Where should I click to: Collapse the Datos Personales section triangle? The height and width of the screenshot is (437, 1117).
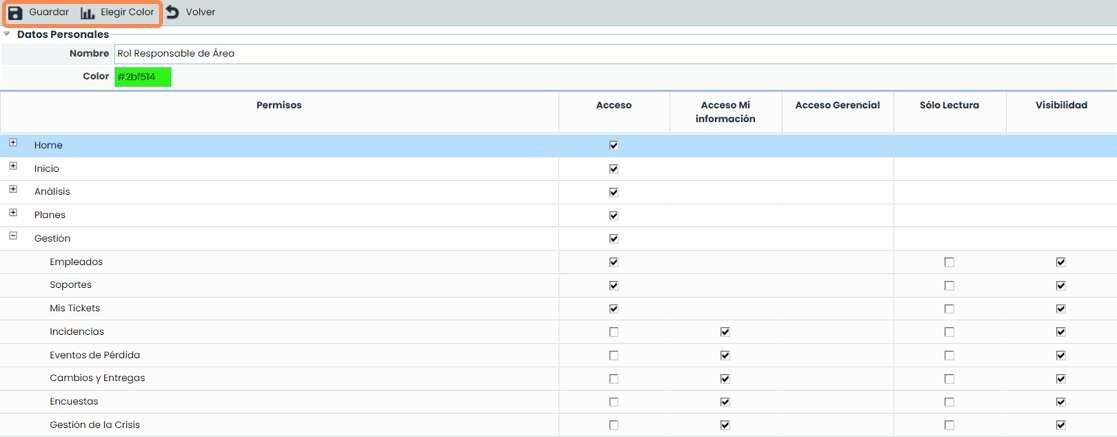pos(8,34)
